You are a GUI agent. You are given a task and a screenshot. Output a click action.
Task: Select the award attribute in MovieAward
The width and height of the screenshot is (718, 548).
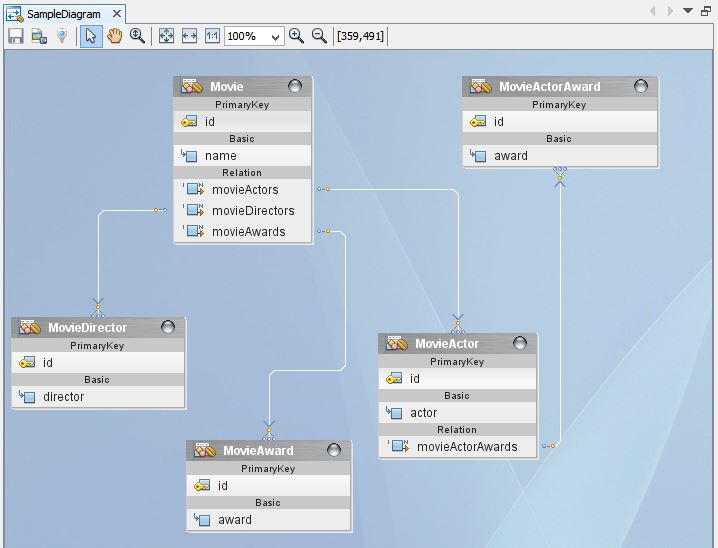click(234, 520)
